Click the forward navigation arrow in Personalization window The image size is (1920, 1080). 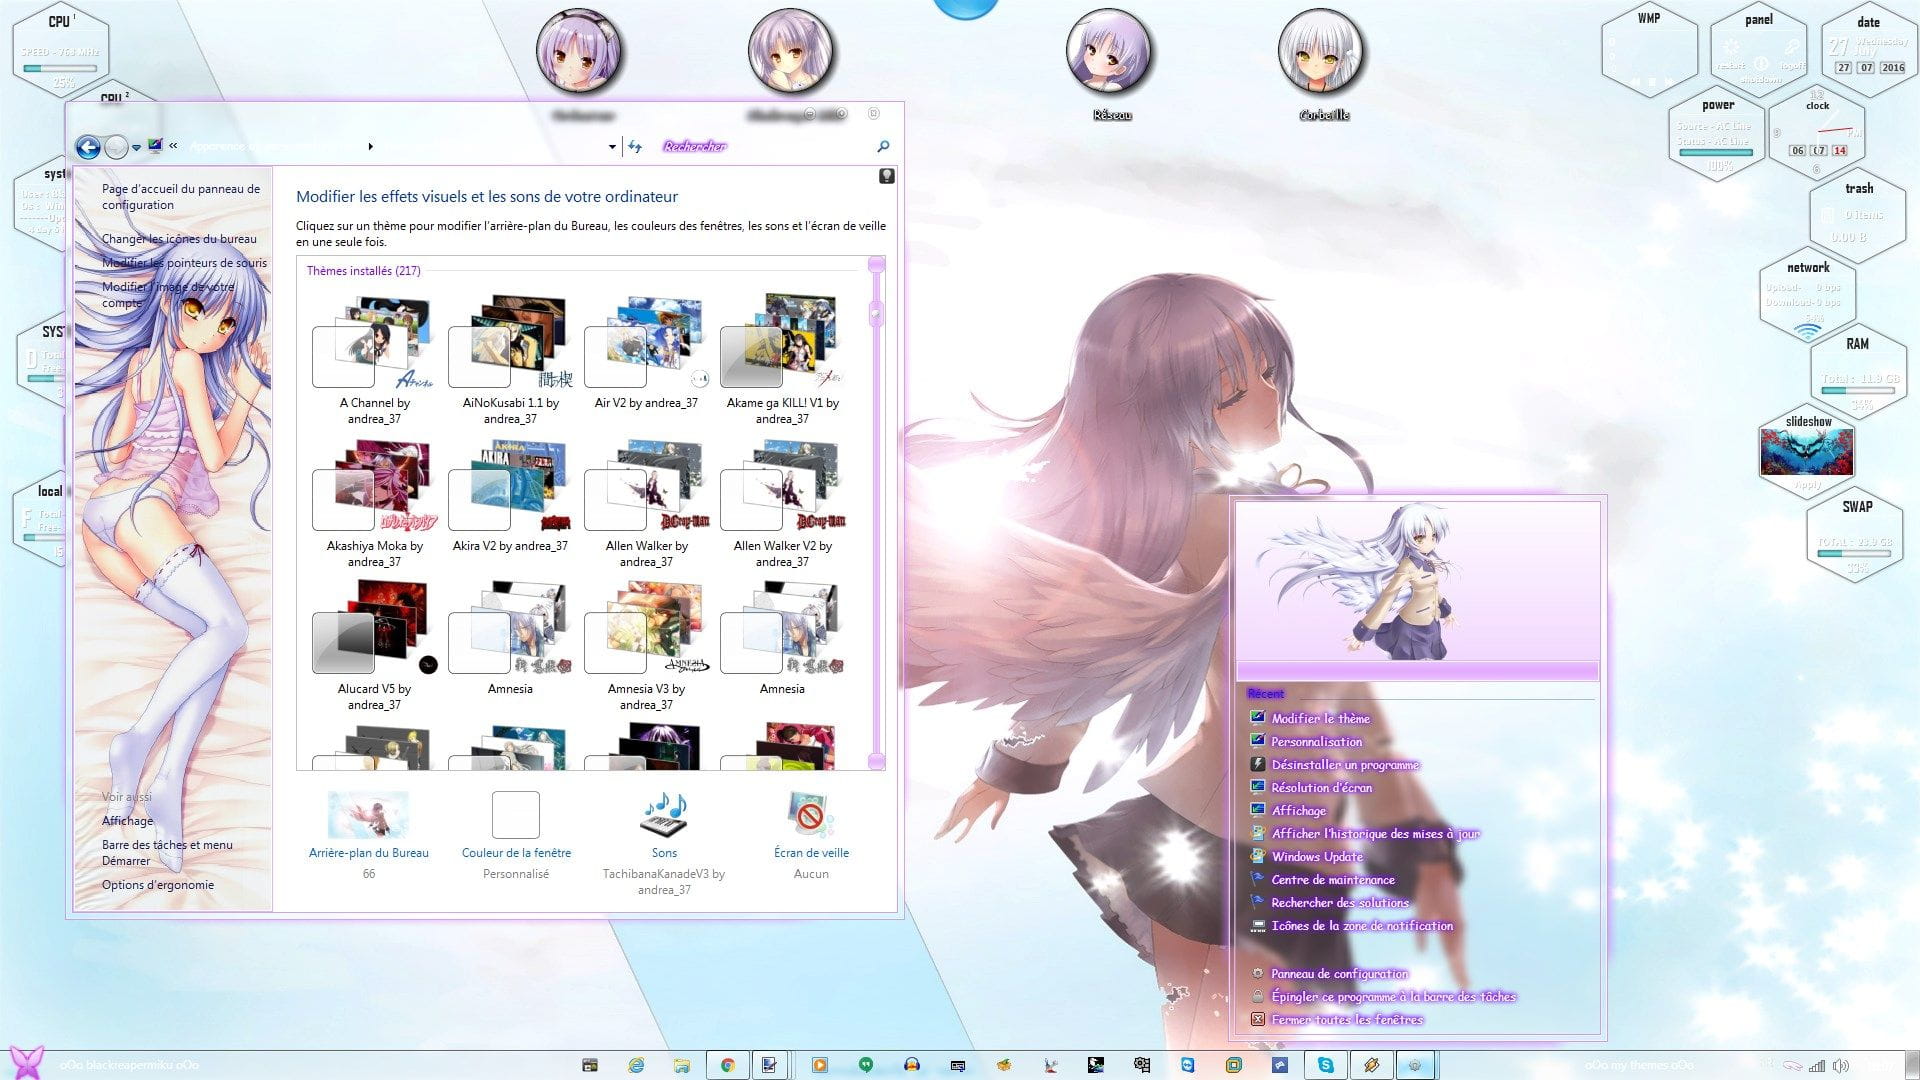pos(116,147)
